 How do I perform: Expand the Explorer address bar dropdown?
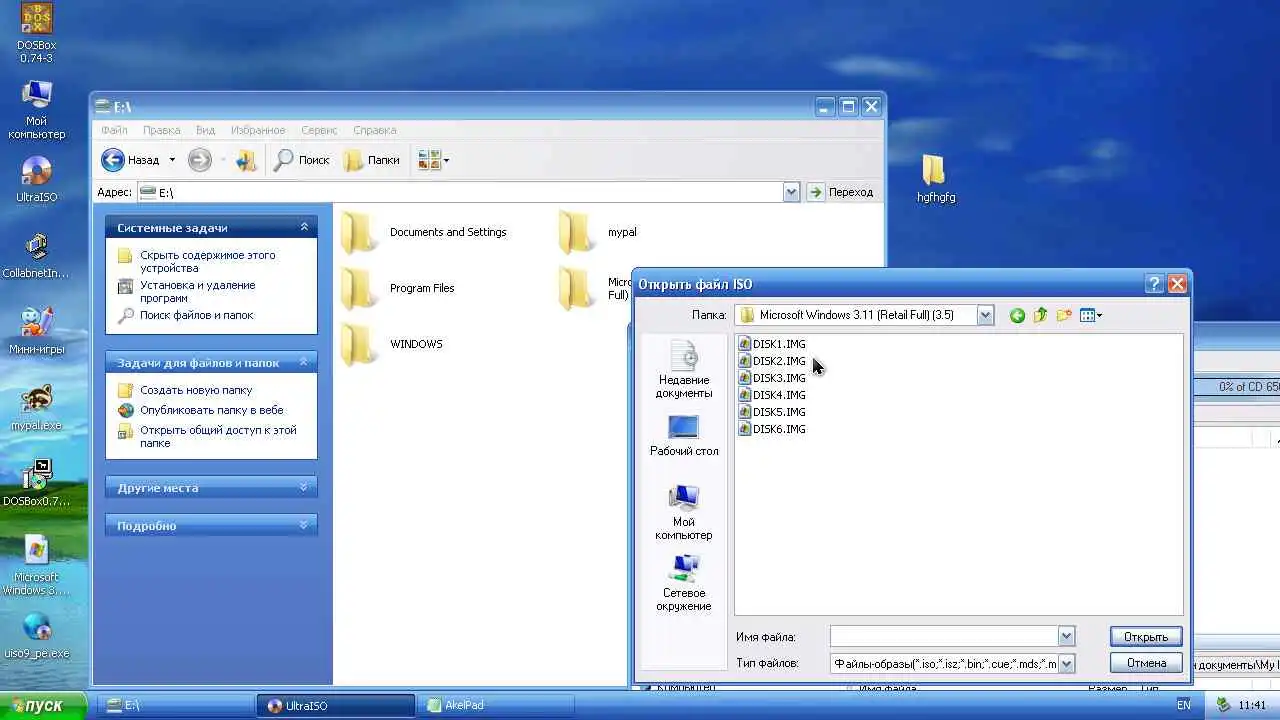click(x=792, y=192)
